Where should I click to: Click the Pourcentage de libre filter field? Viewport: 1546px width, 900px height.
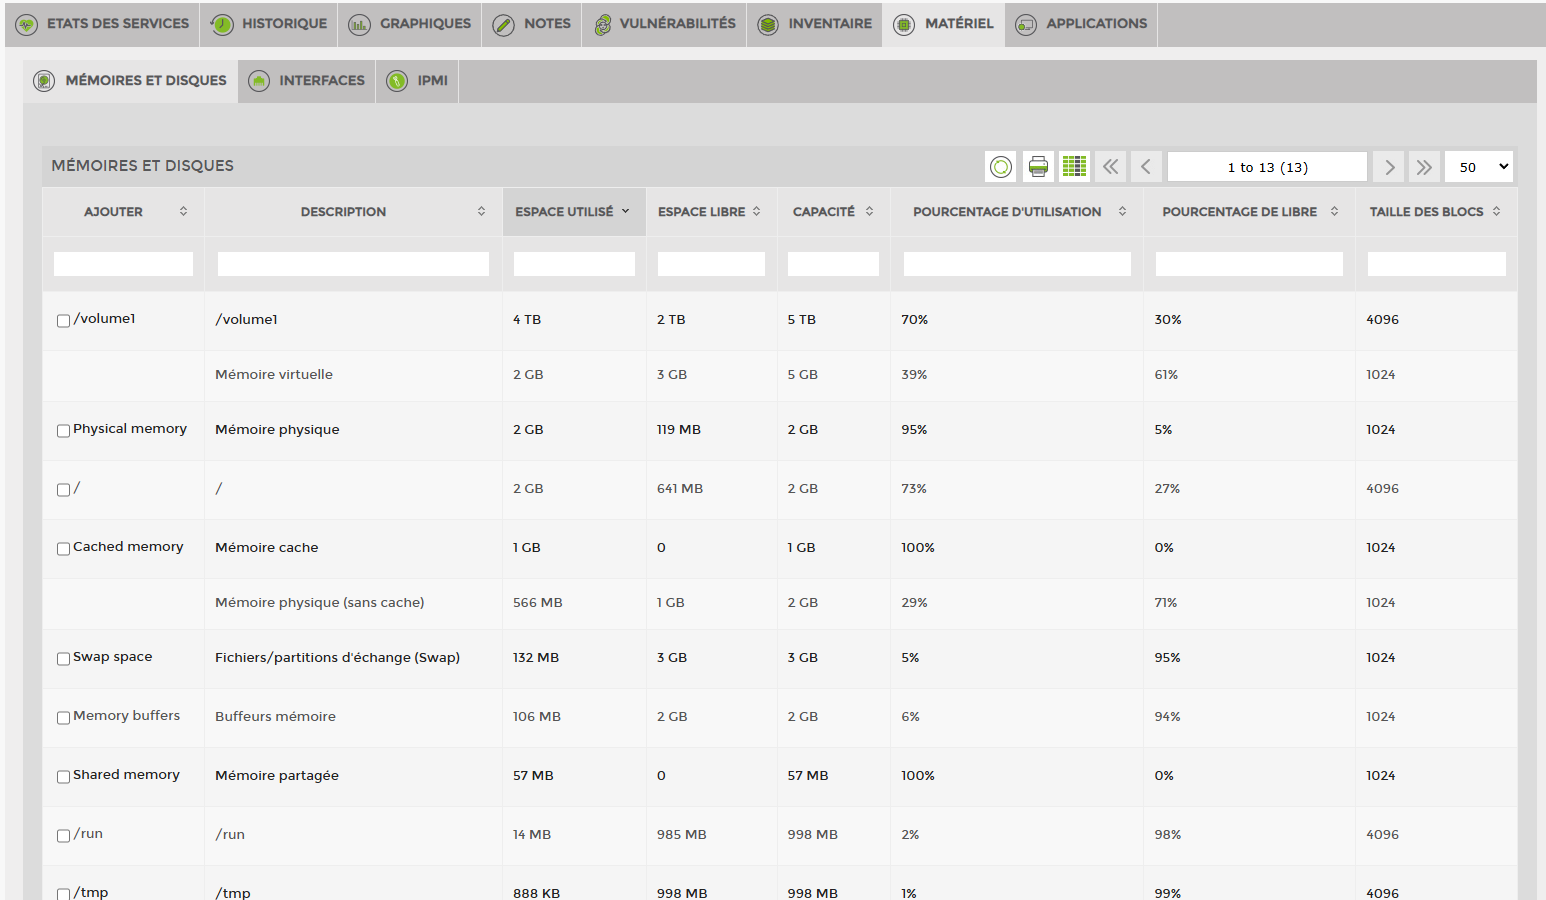[x=1249, y=264]
